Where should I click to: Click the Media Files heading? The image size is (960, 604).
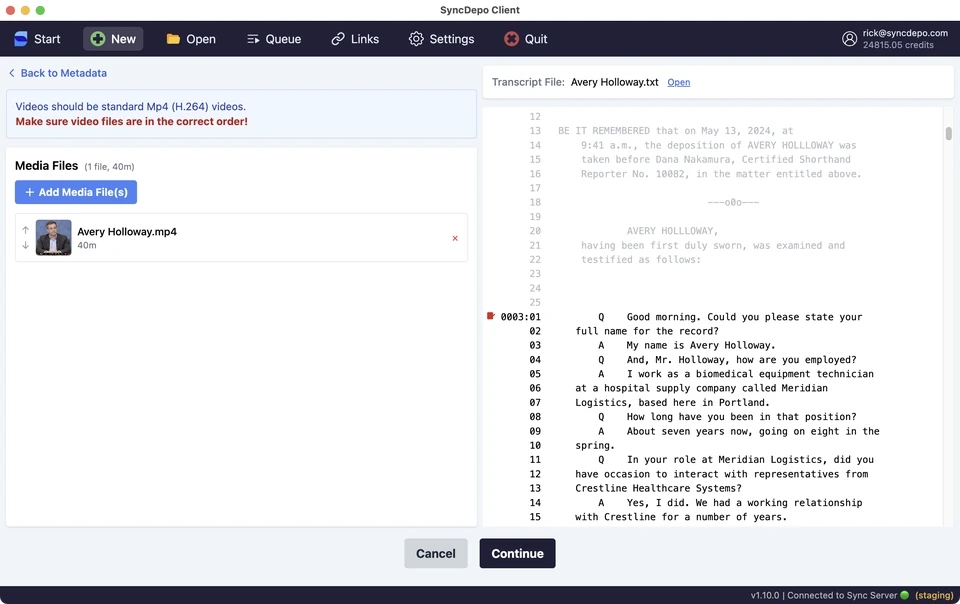[47, 166]
